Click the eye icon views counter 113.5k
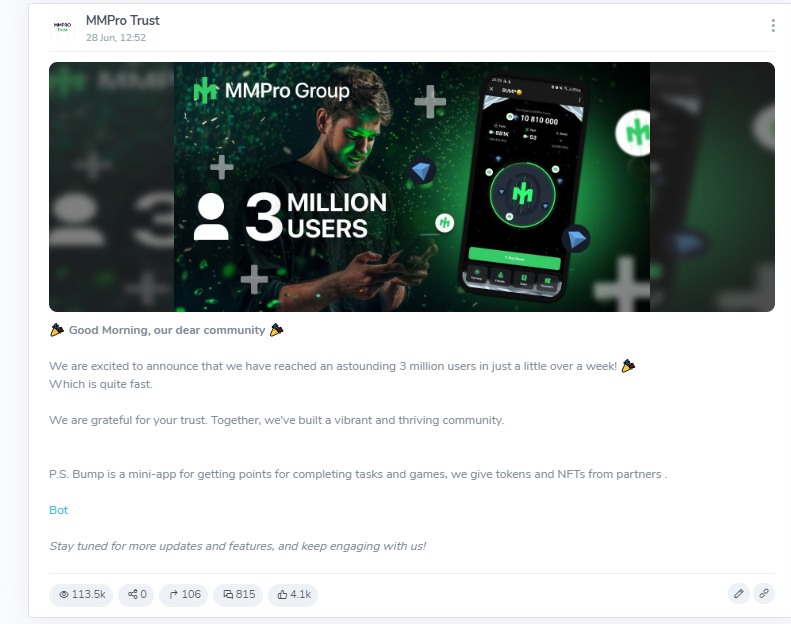 (x=81, y=594)
